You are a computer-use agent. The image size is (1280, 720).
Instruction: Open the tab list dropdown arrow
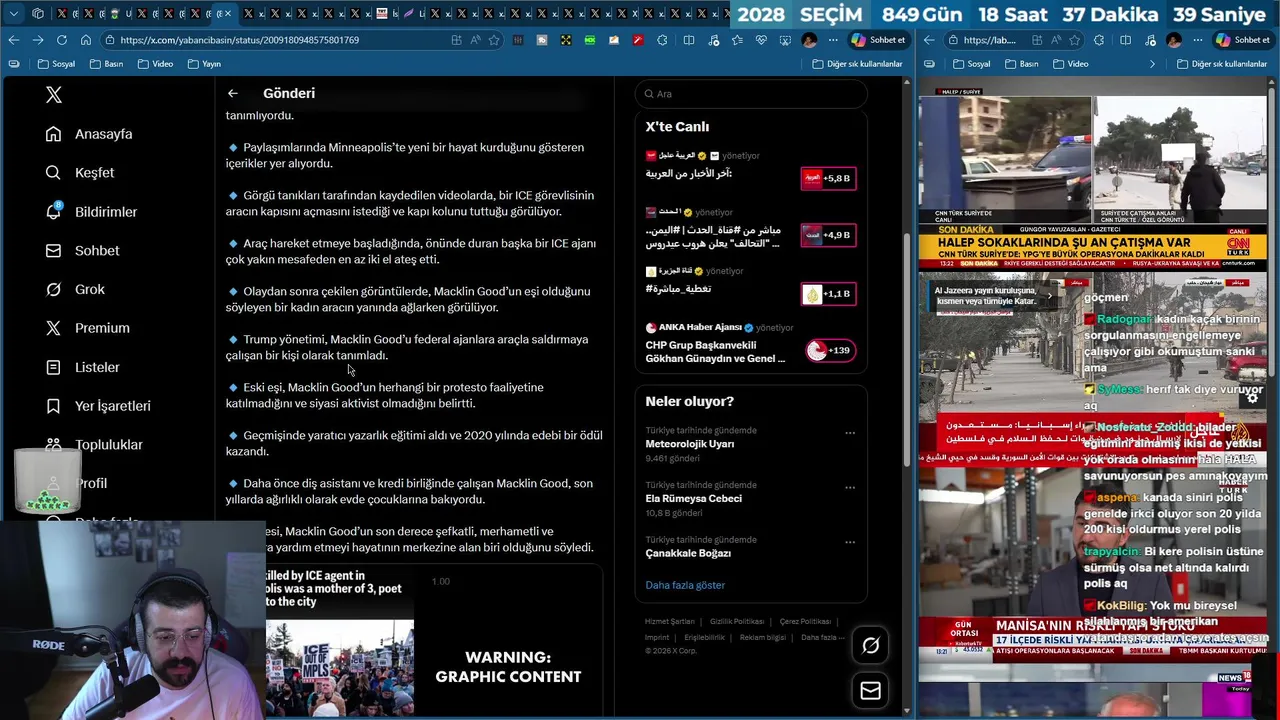pos(14,13)
